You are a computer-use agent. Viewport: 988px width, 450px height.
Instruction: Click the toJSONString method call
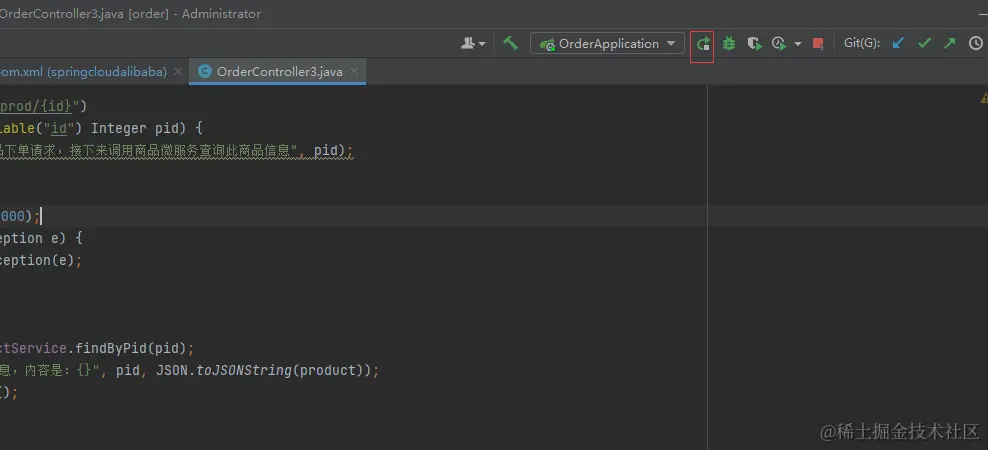(244, 371)
